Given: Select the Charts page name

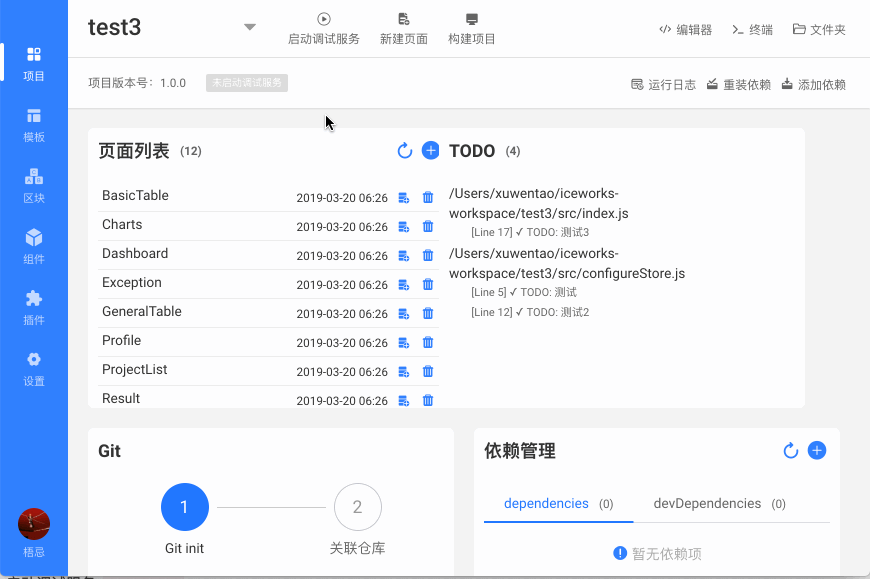Looking at the screenshot, I should pos(122,224).
